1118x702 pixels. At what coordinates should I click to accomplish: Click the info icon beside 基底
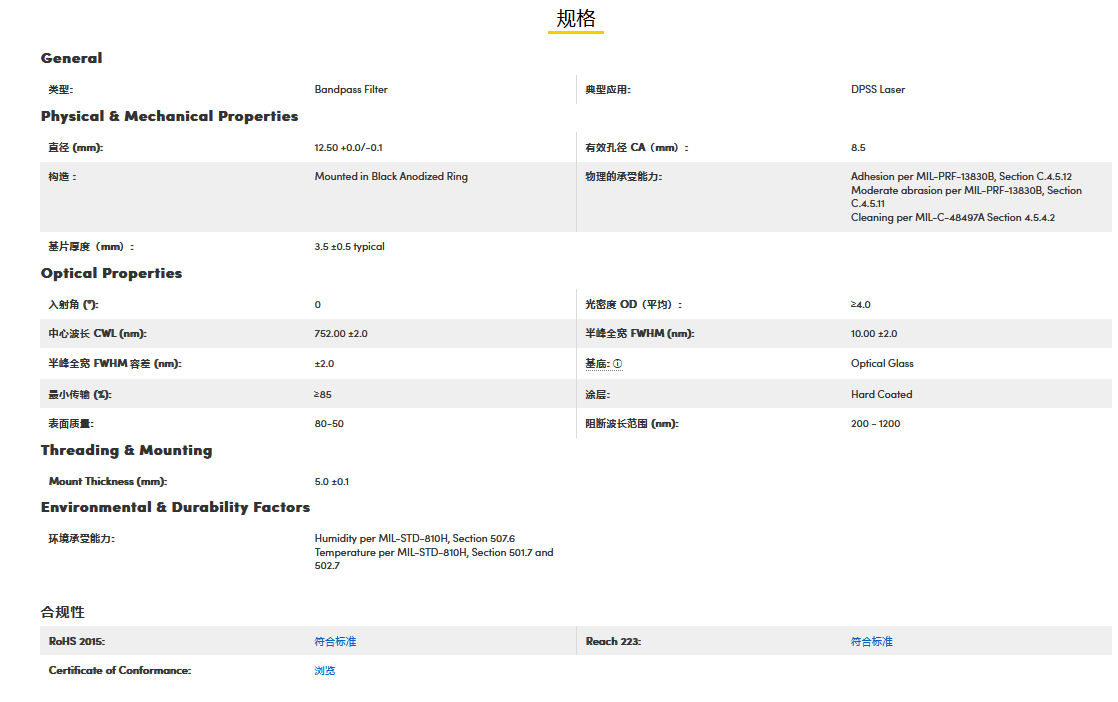pos(617,364)
